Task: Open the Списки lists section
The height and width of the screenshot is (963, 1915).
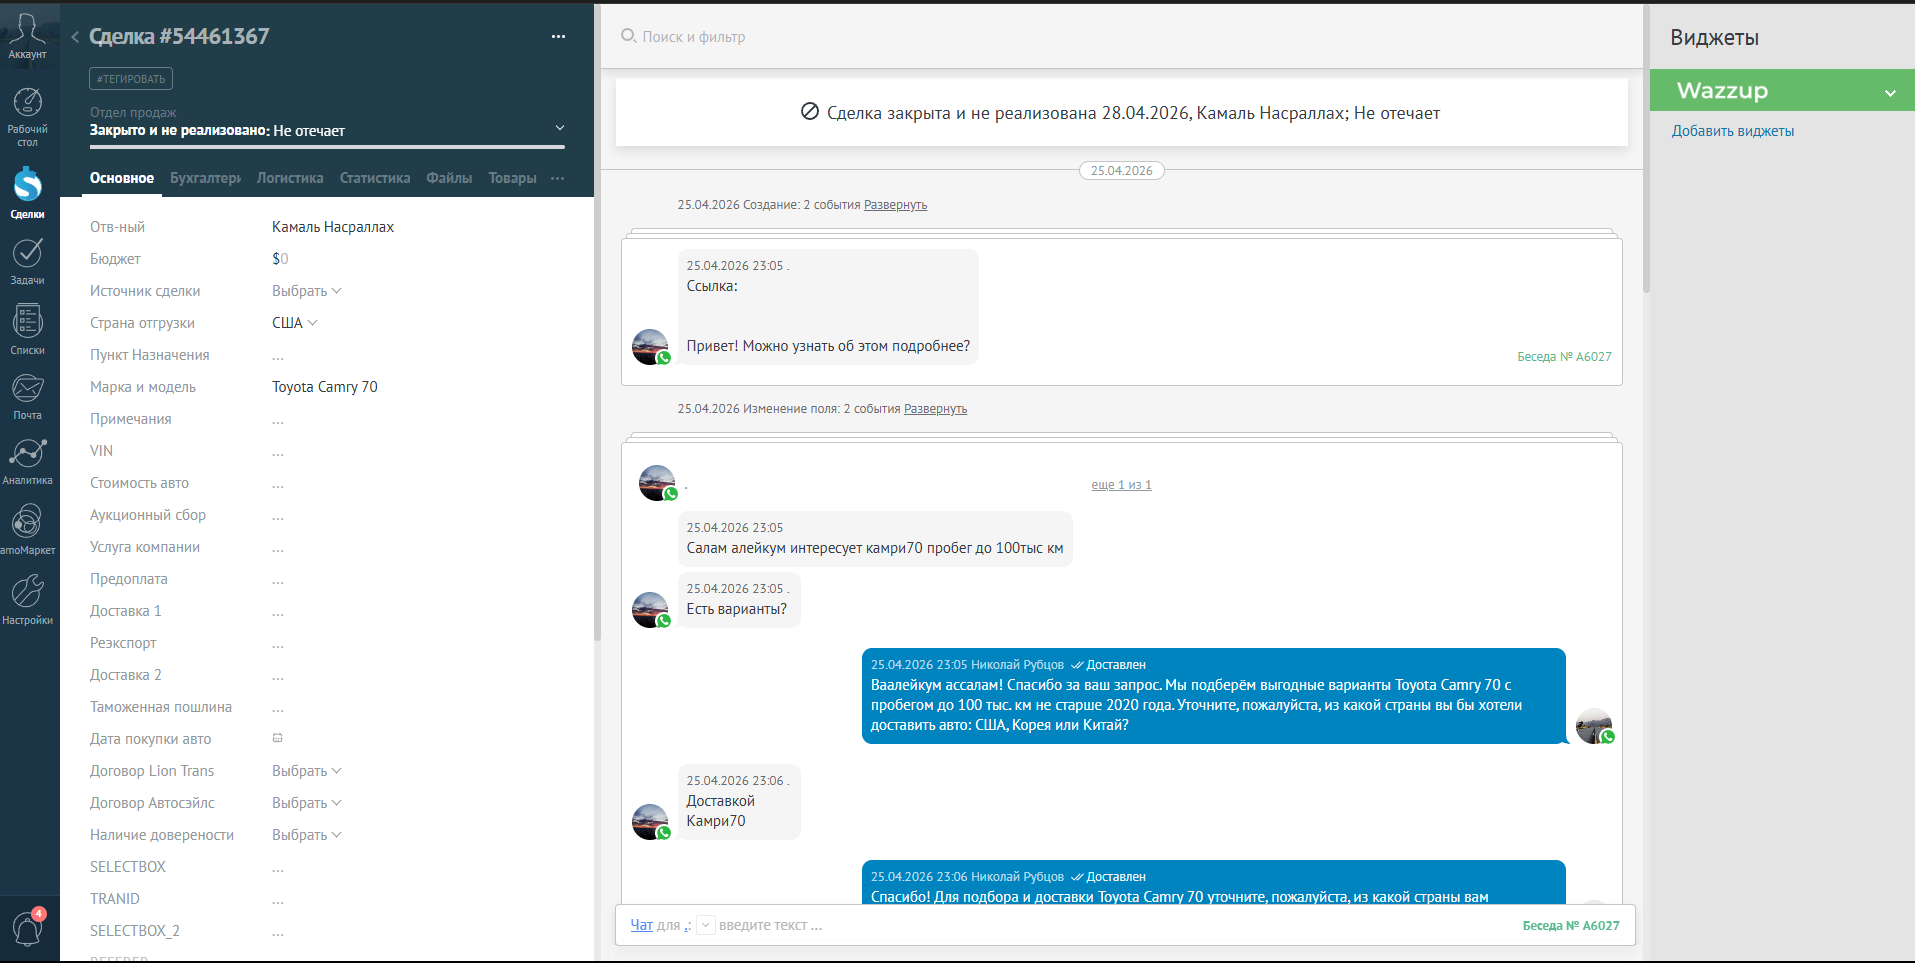Action: (x=27, y=329)
